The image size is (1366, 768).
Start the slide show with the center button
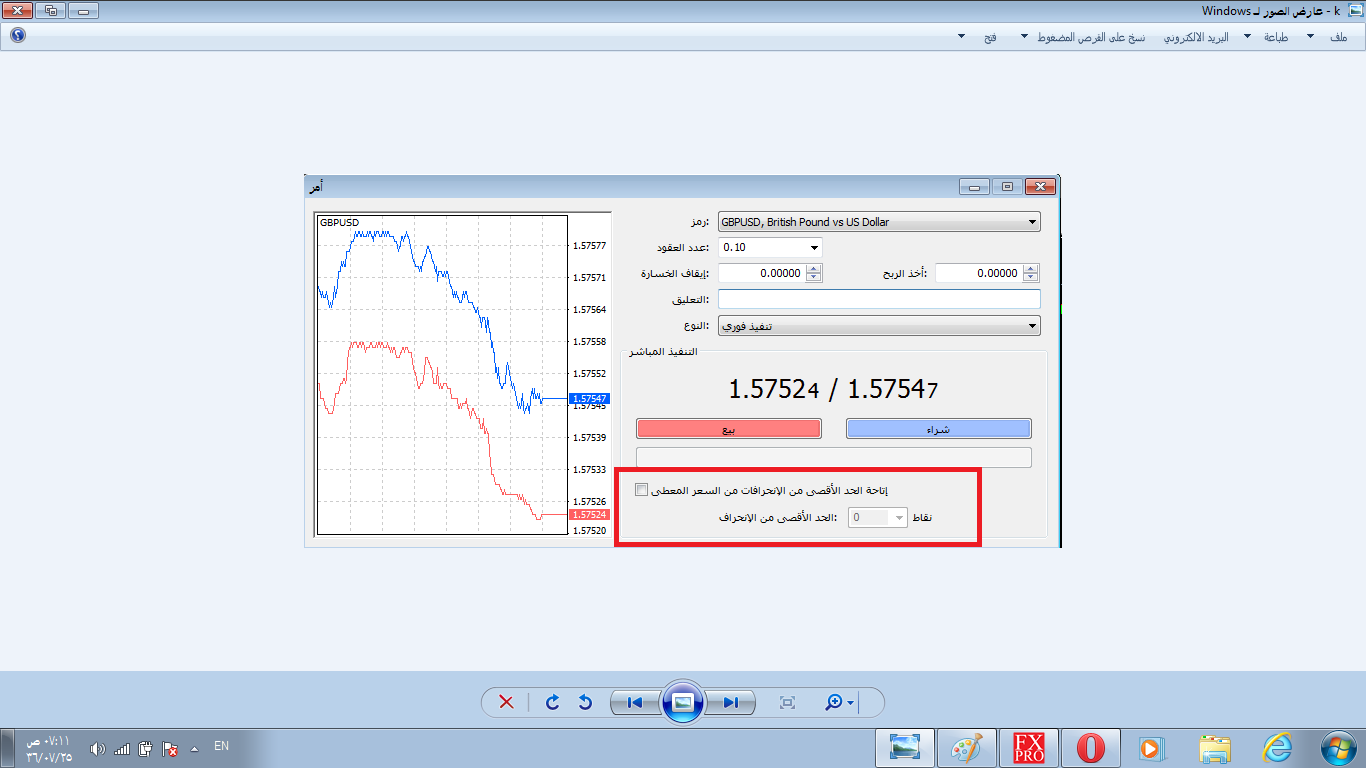pyautogui.click(x=683, y=702)
